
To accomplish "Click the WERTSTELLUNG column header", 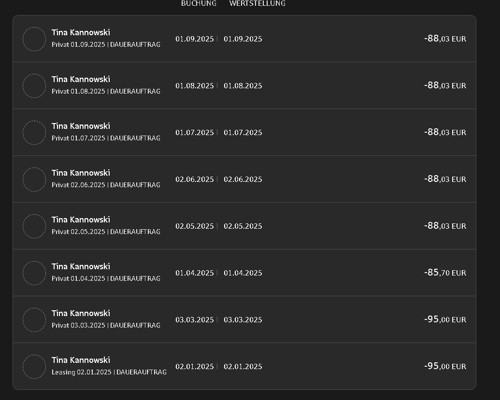I will pyautogui.click(x=257, y=3).
